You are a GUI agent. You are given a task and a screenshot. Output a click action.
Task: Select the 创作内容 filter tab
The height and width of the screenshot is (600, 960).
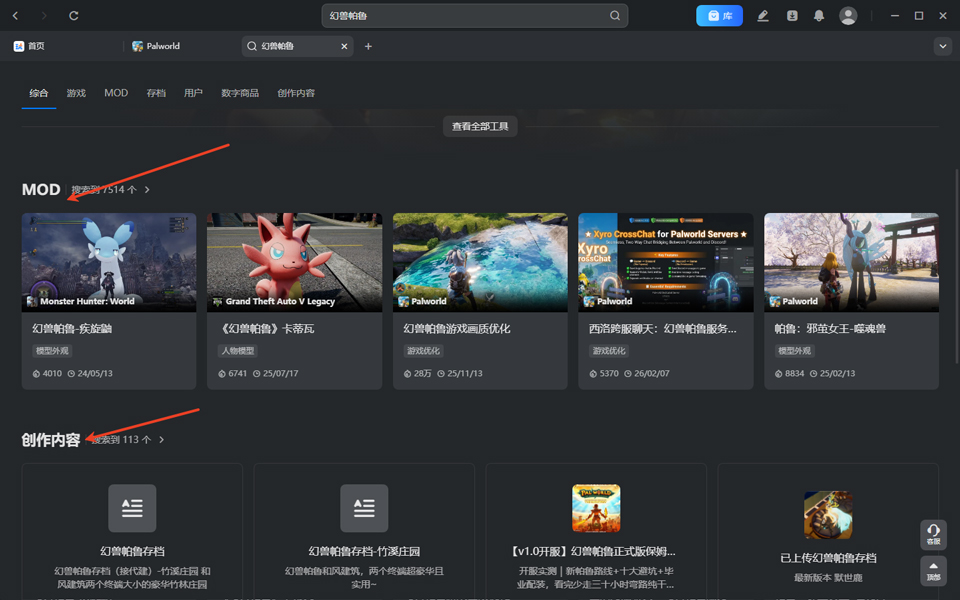click(x=296, y=93)
